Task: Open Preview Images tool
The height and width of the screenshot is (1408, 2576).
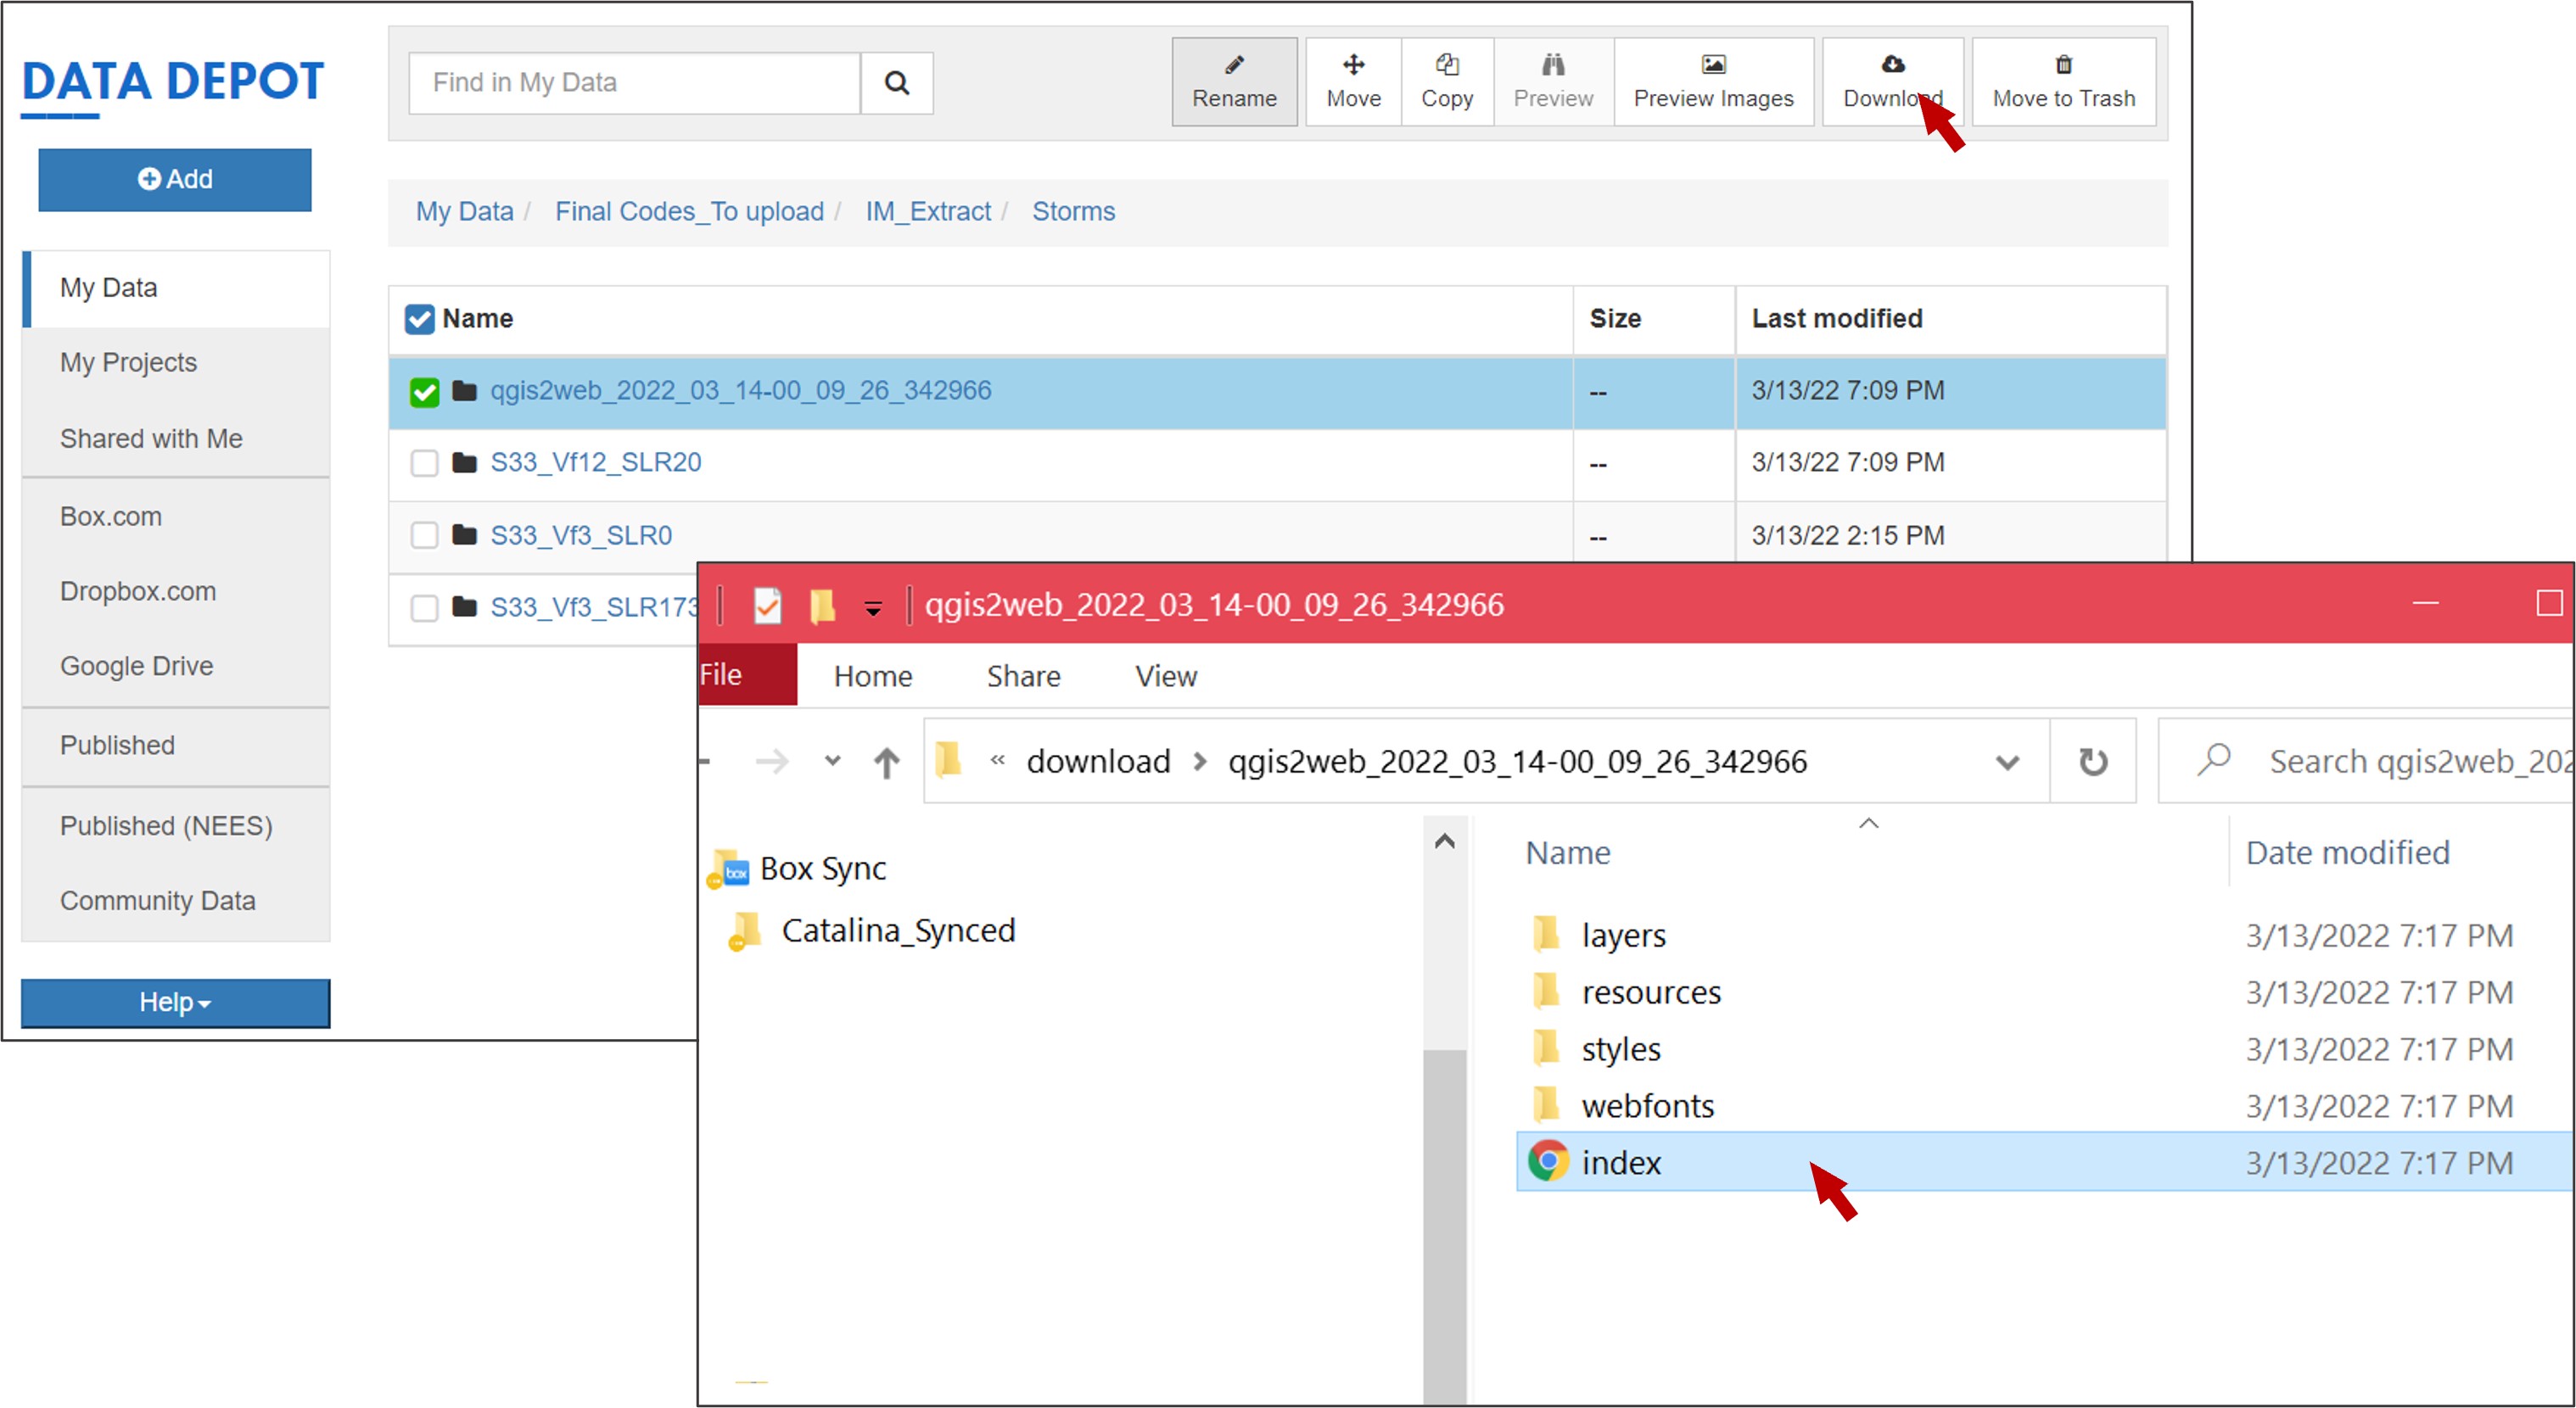Action: tap(1712, 82)
